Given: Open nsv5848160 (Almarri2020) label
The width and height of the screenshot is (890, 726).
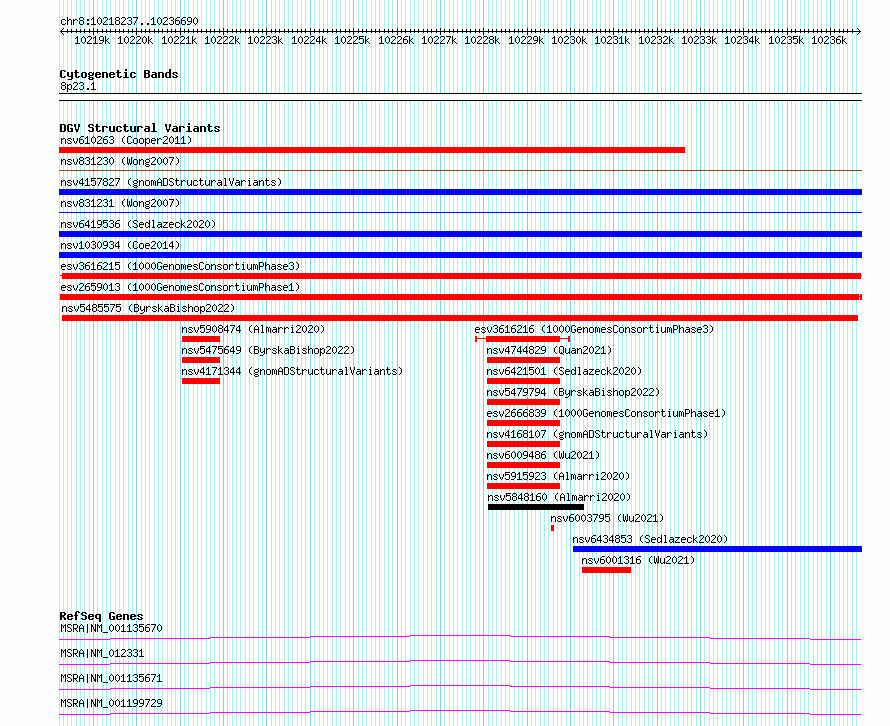Looking at the screenshot, I should 559,497.
